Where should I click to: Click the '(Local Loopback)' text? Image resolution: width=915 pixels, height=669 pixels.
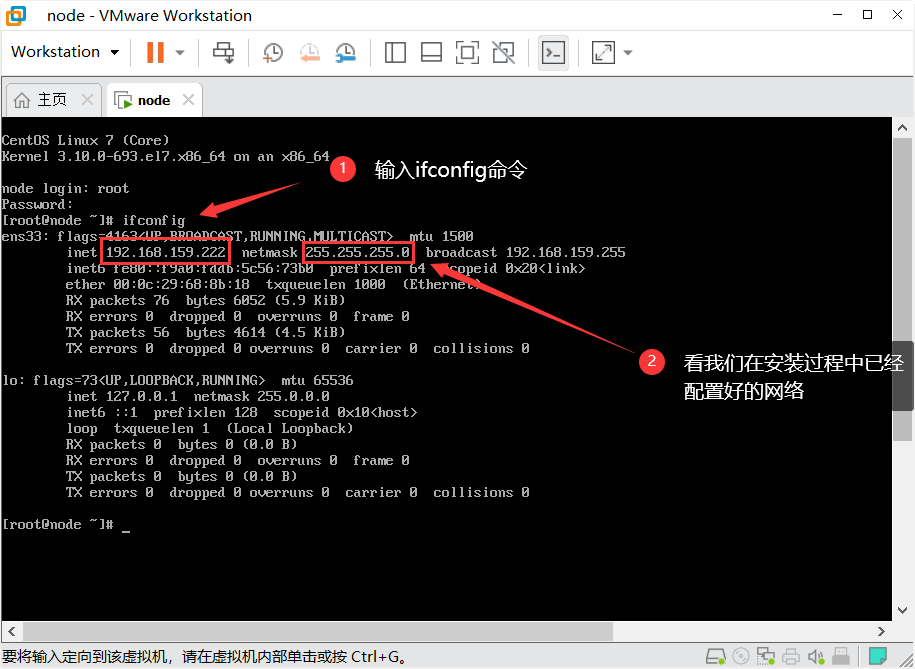[289, 428]
